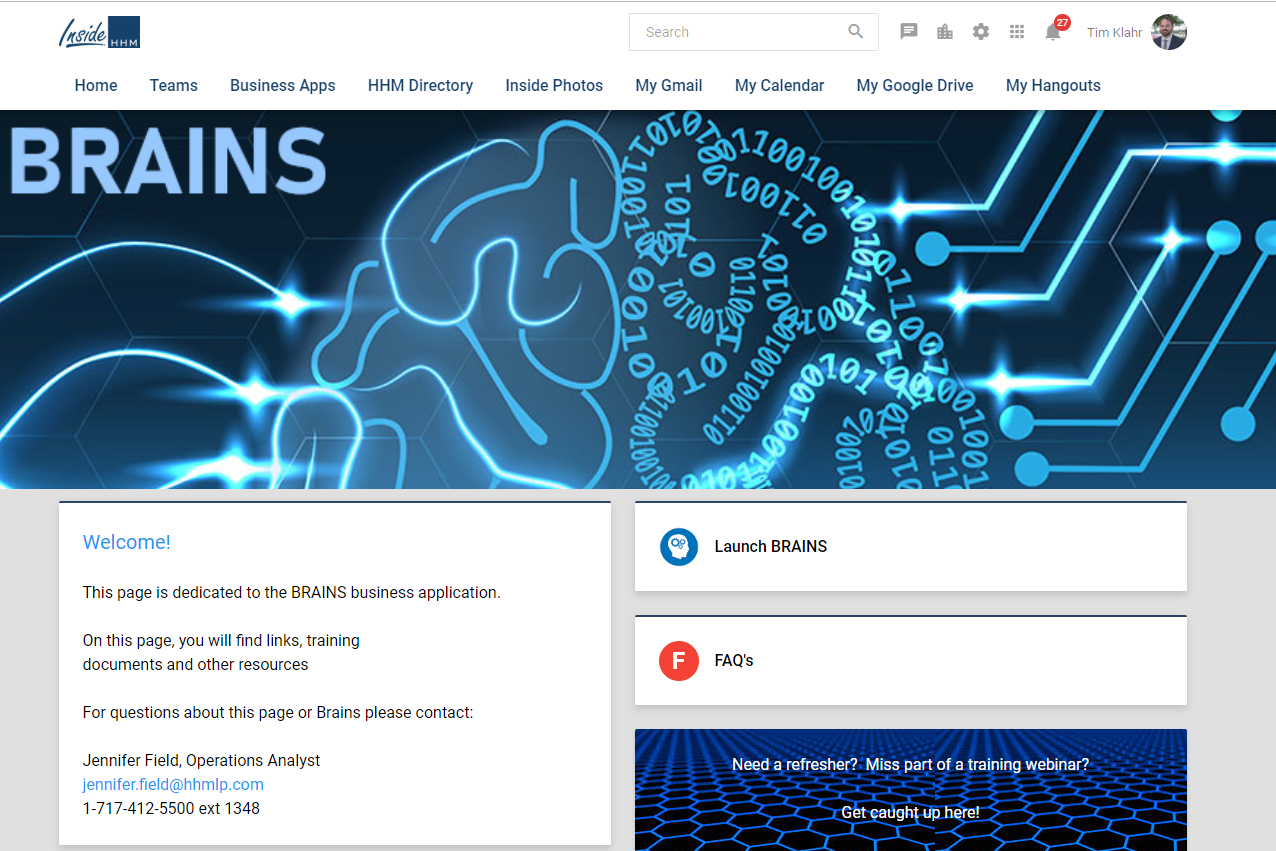
Task: Click the 'Get caught up here!' banner text
Action: 910,813
